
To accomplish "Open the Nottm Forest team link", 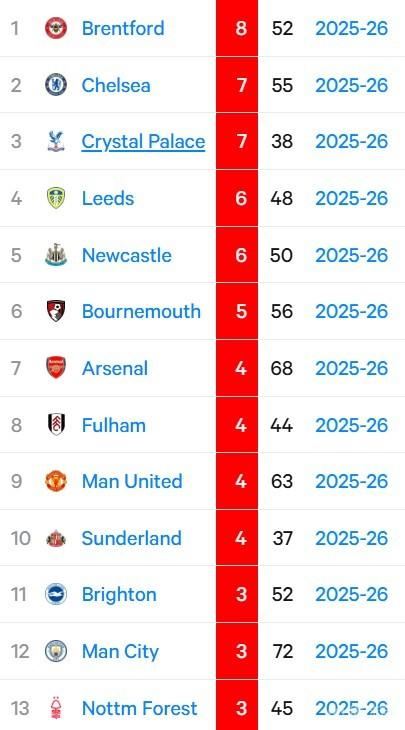I will pos(140,708).
